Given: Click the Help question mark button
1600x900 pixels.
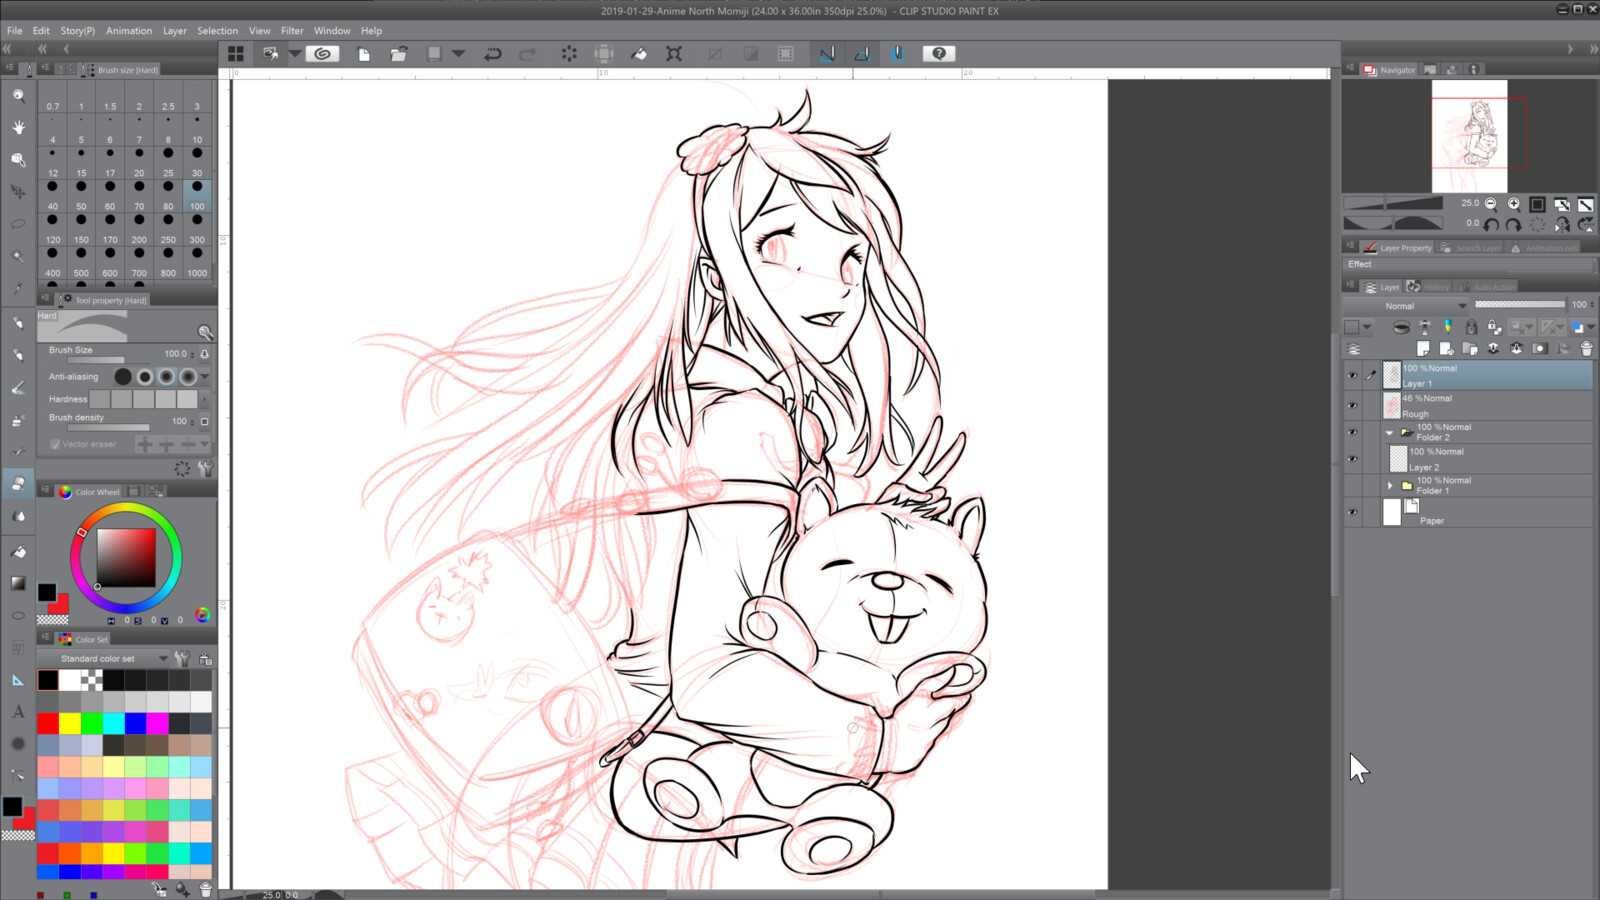Looking at the screenshot, I should 938,54.
